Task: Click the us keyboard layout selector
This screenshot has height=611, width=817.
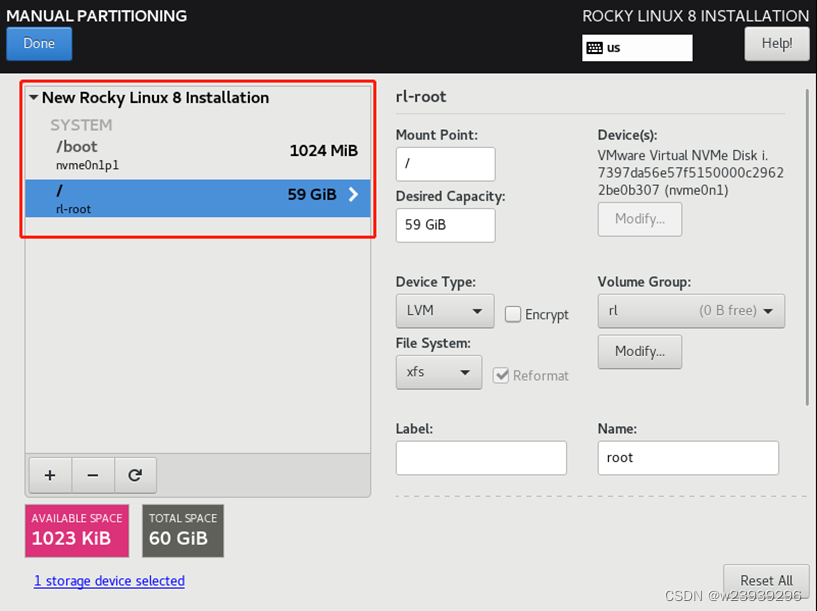Action: (637, 48)
